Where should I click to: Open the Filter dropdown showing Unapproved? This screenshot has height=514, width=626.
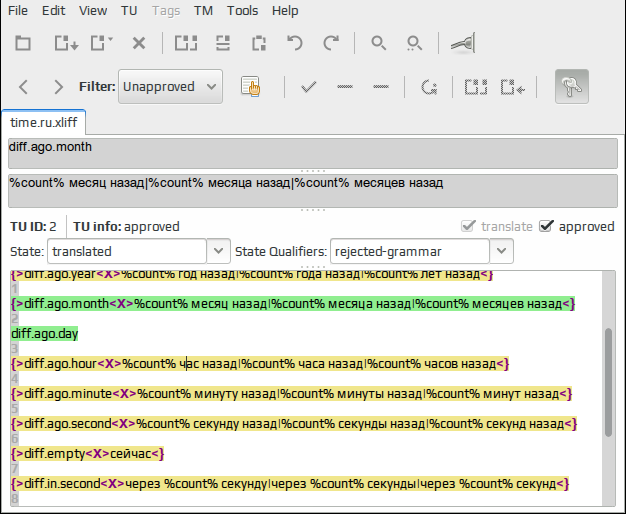click(x=170, y=87)
